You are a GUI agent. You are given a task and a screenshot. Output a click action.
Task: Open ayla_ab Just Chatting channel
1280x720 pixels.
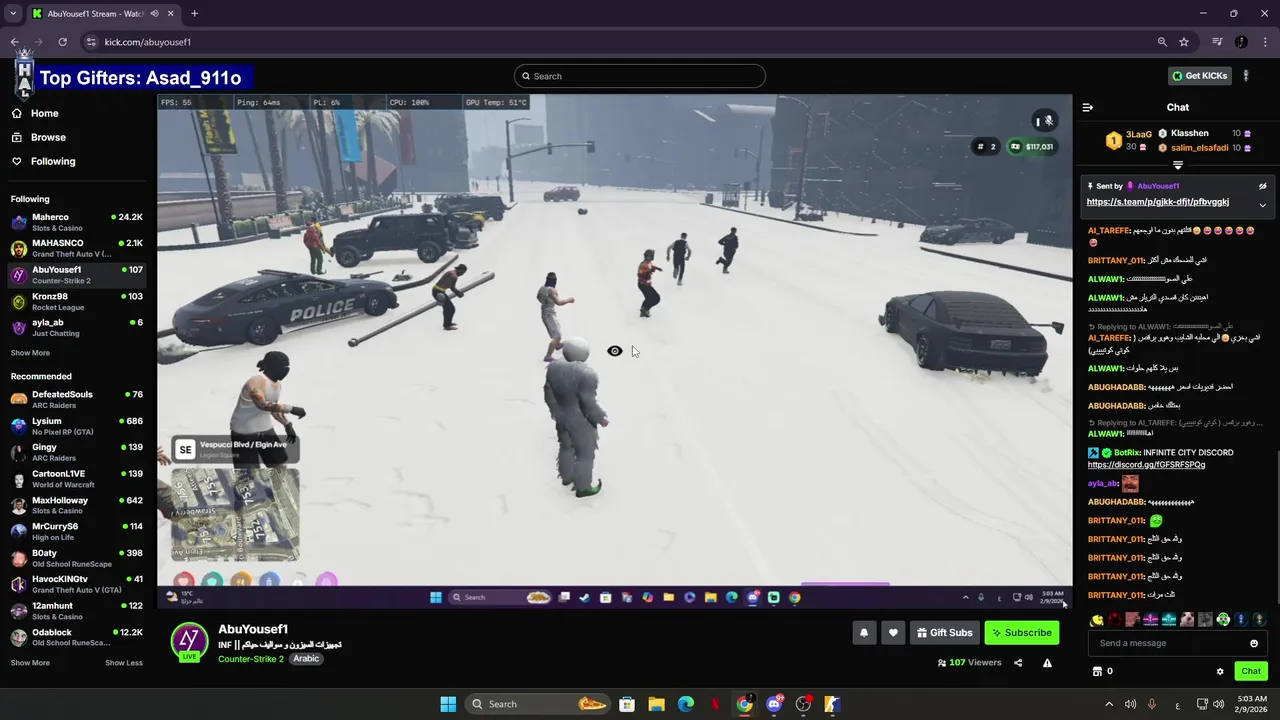point(76,328)
